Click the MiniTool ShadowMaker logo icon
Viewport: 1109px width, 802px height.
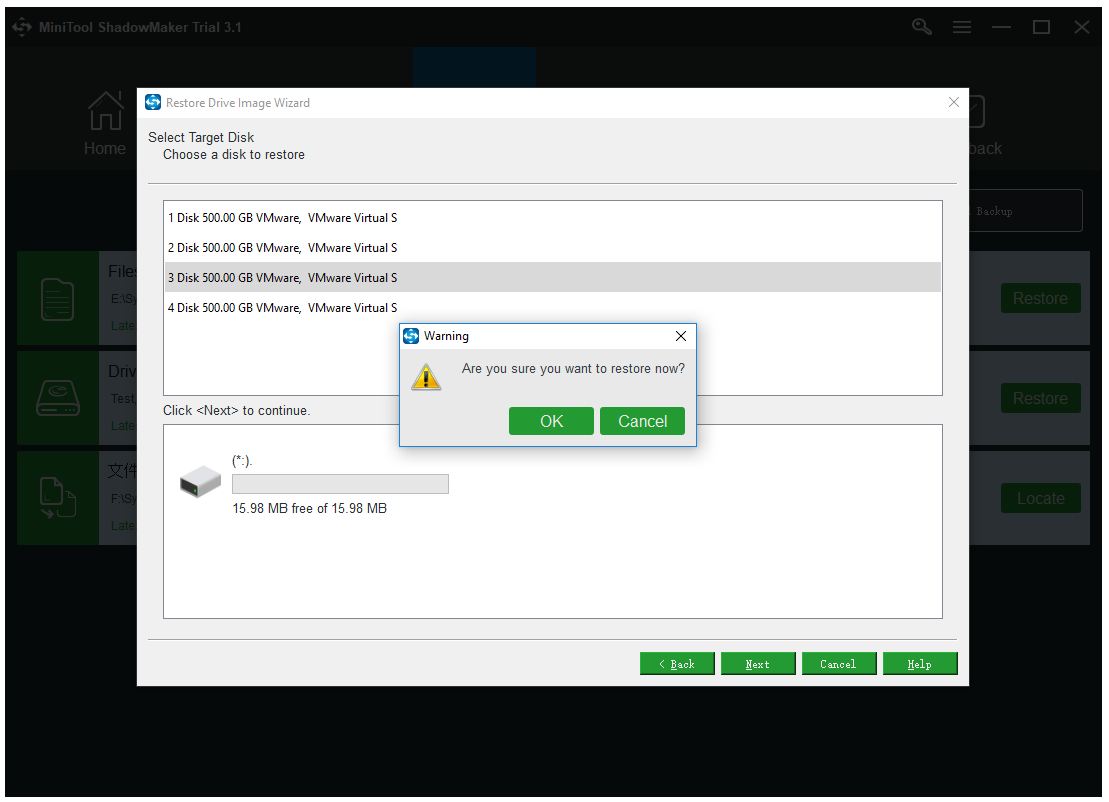click(x=22, y=27)
